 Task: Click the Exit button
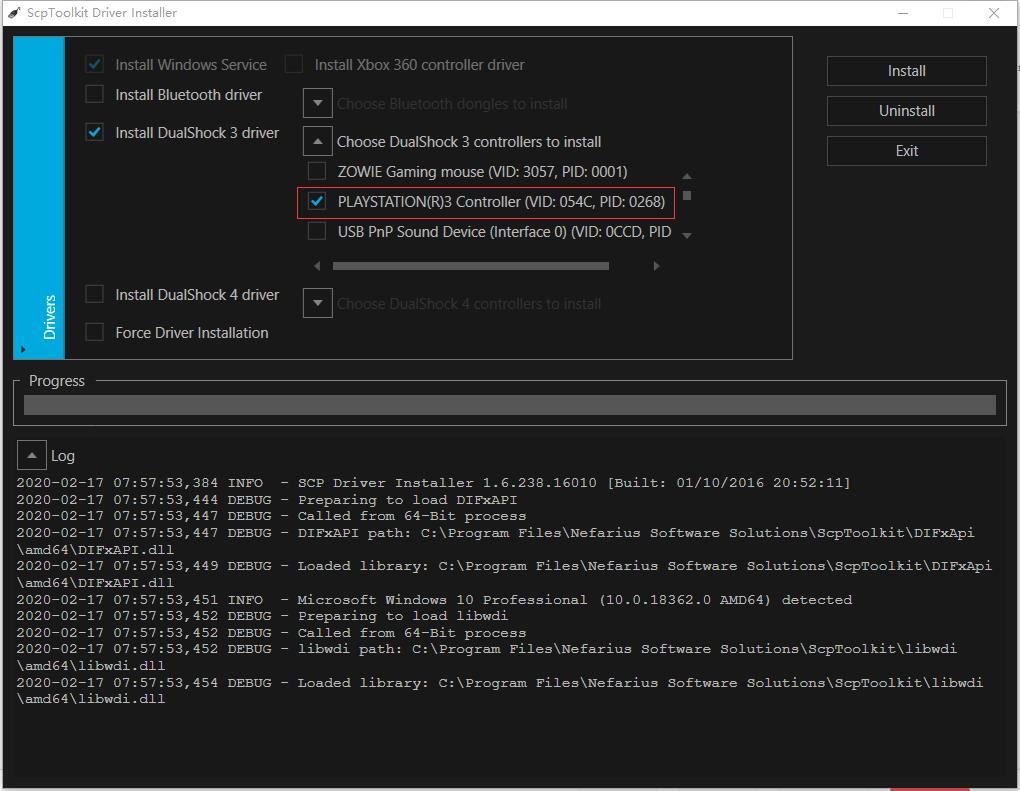906,151
